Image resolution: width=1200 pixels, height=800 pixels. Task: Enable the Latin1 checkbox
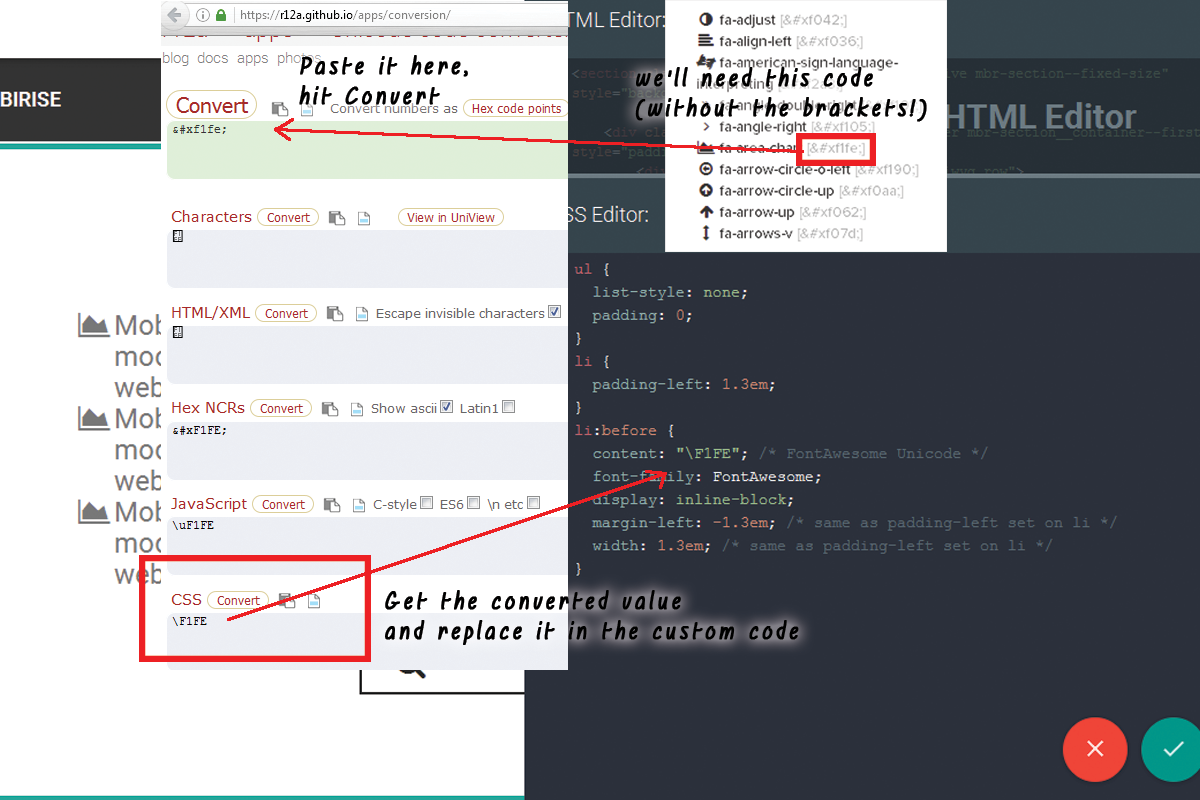(x=509, y=407)
